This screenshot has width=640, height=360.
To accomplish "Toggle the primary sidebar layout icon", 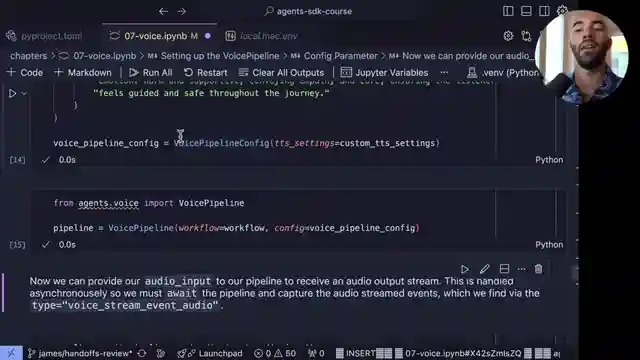I will [508, 11].
